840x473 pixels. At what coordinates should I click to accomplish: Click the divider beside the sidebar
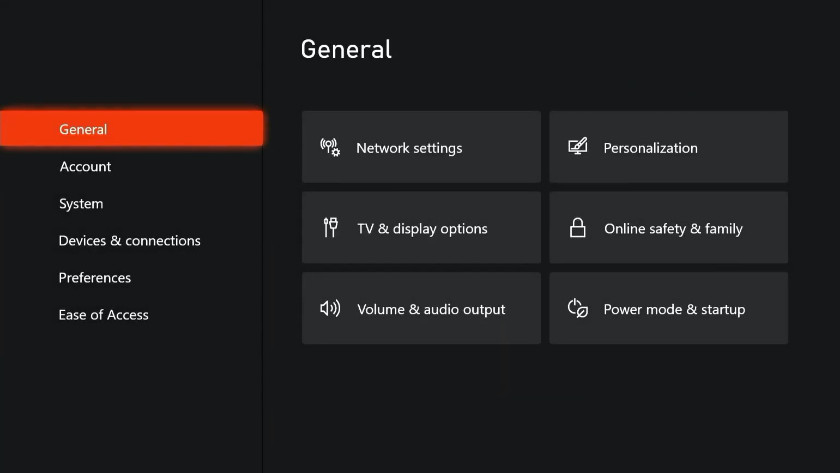tap(262, 236)
